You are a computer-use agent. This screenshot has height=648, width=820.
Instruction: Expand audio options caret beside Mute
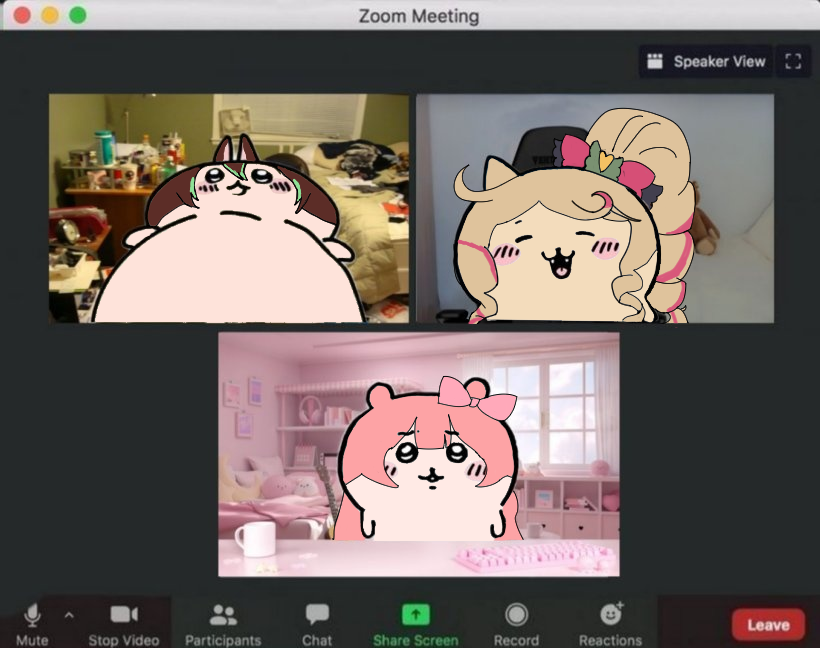tap(69, 616)
